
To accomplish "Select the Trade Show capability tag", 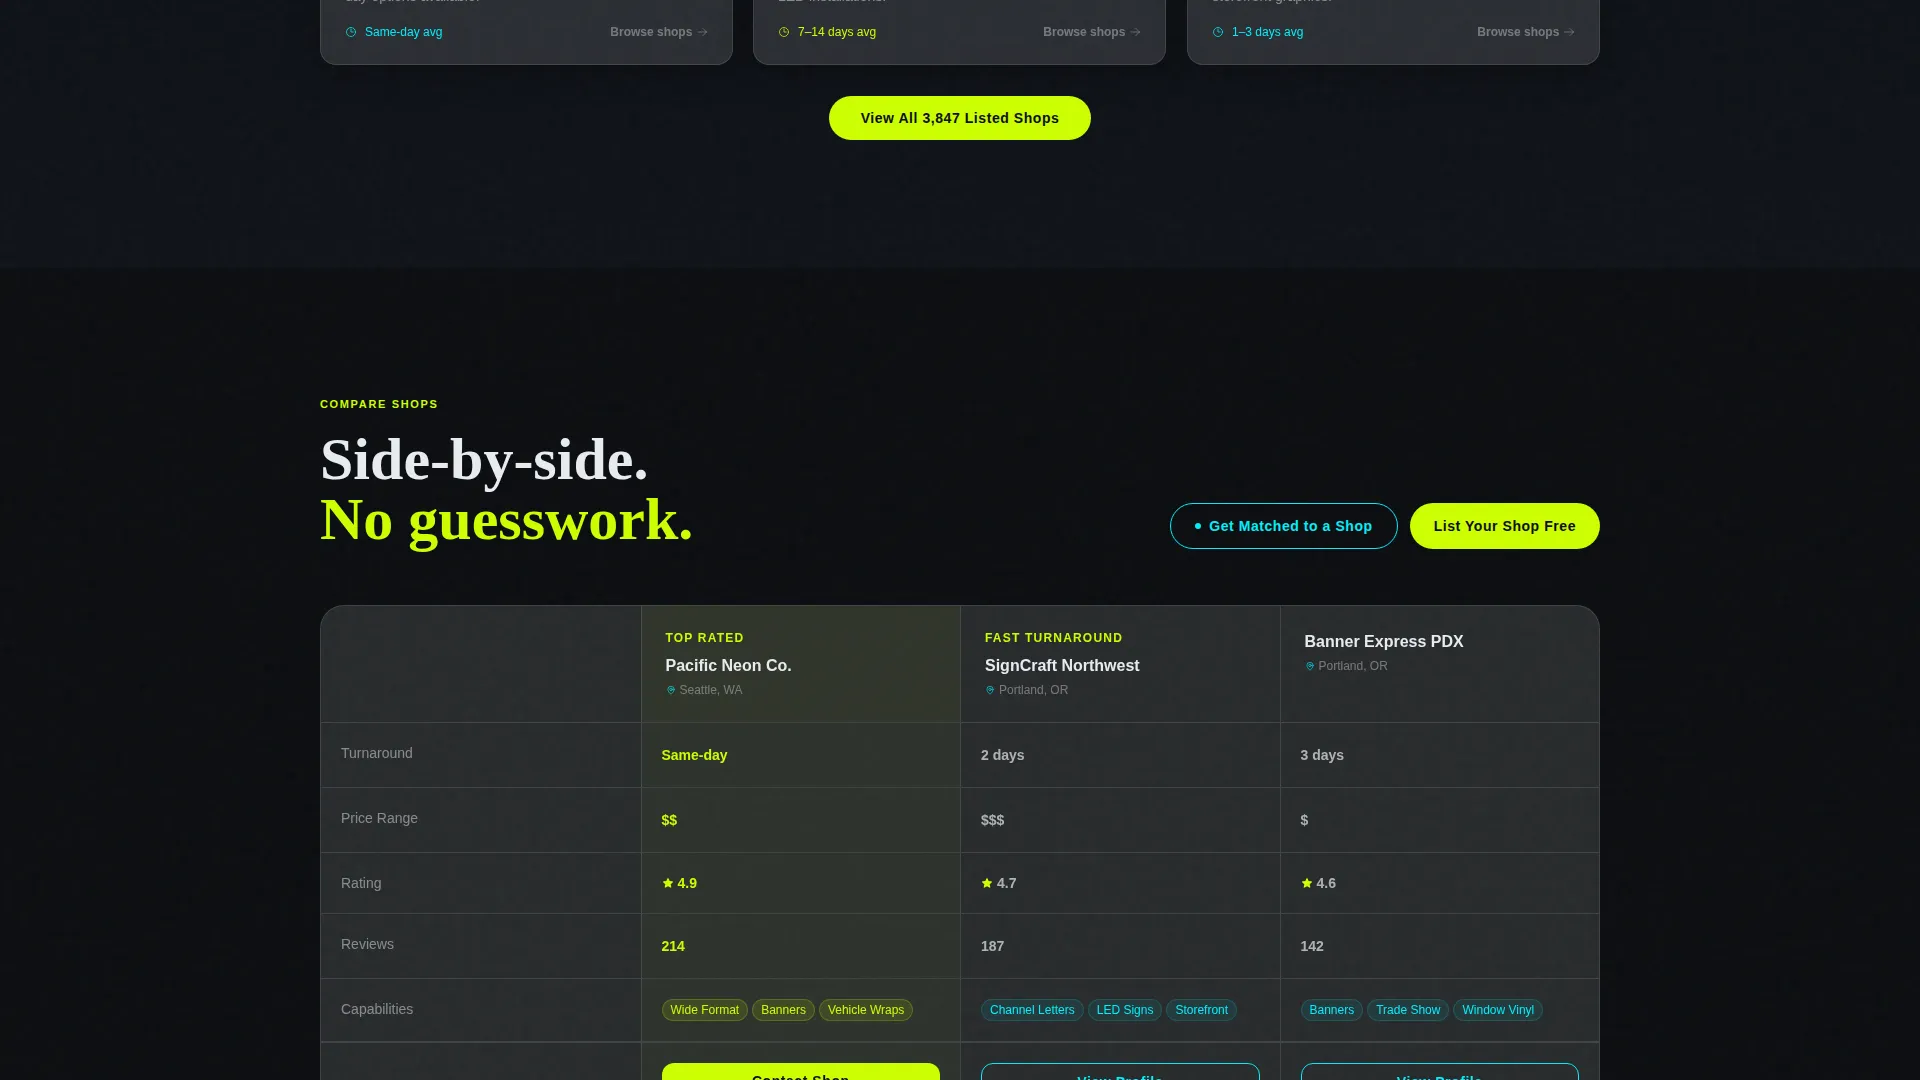I will (1408, 1010).
